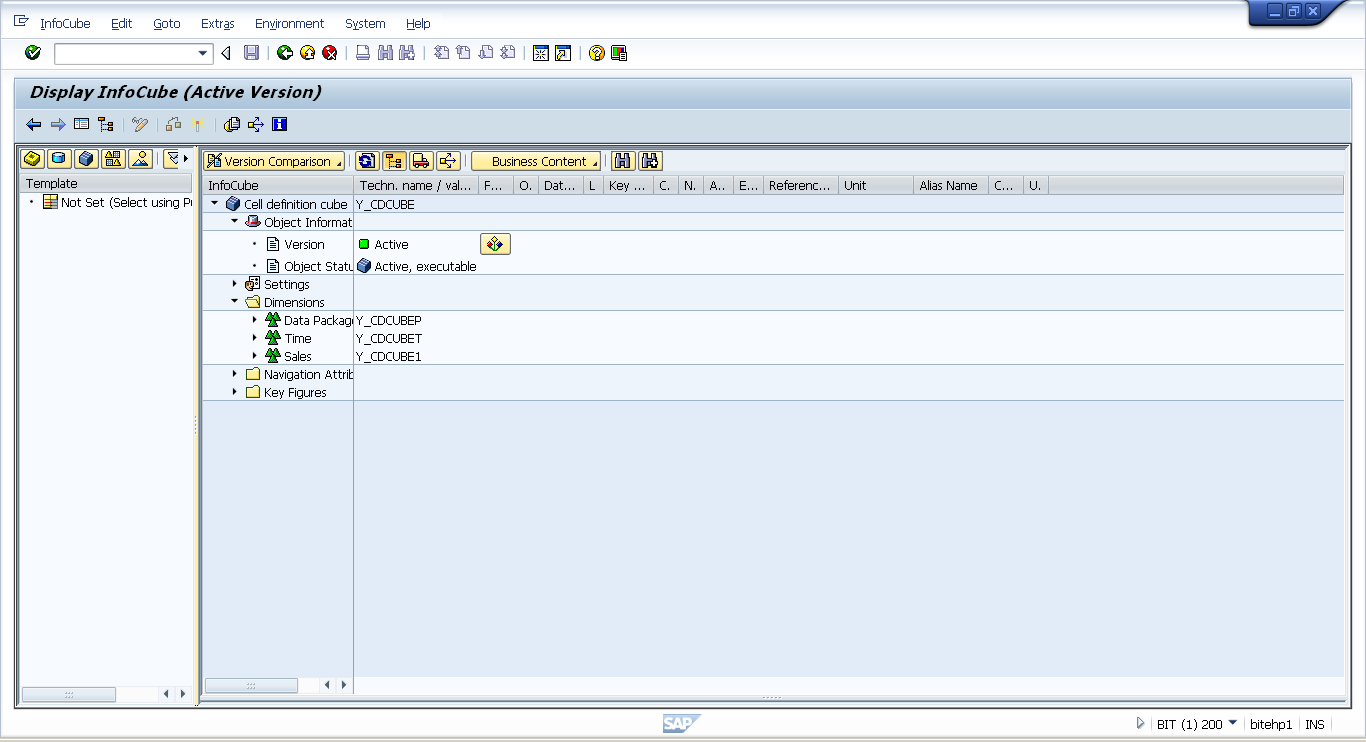Click the hierarchy tree icon in application toolbar
Image resolution: width=1366 pixels, height=742 pixels.
[106, 124]
